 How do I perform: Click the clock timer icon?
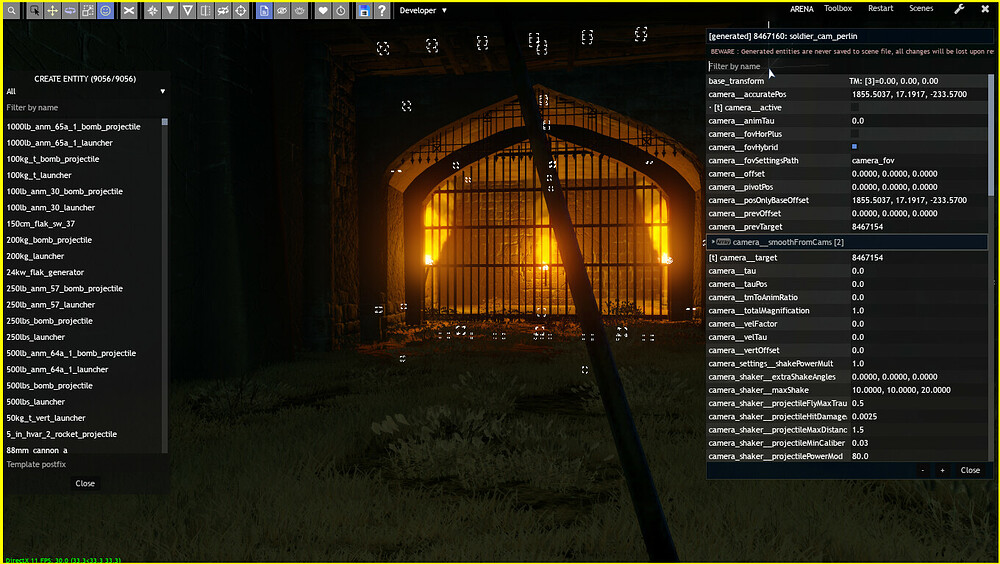click(x=341, y=10)
